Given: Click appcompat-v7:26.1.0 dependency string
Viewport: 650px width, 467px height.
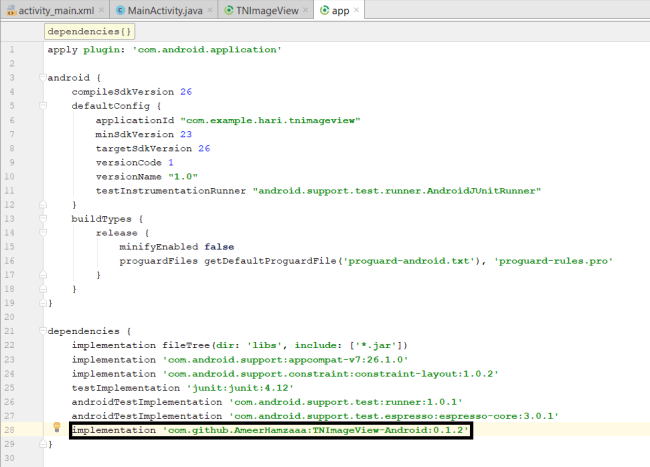Looking at the screenshot, I should pos(285,360).
